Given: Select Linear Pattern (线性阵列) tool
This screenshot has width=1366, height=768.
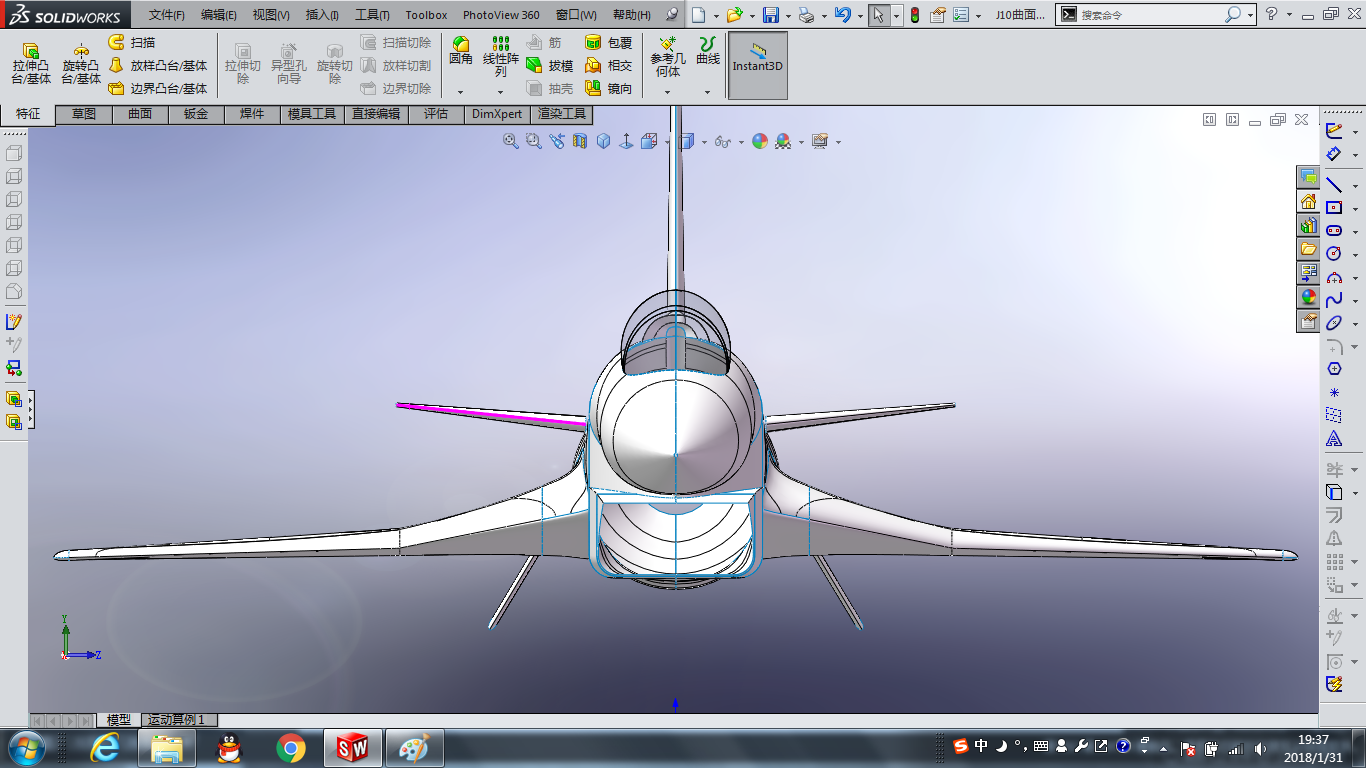Looking at the screenshot, I should pos(501,57).
